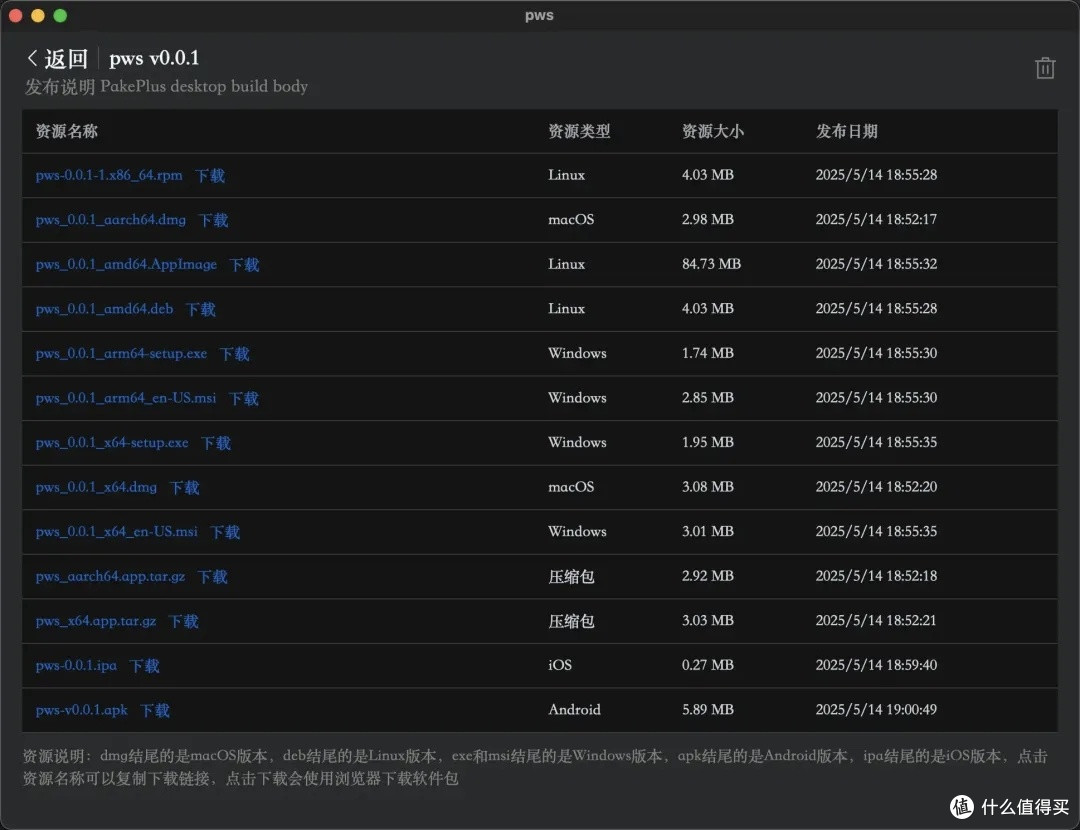Download pws-0.0.1.ipa via 下载
Screen dimensions: 1080x830
(x=144, y=666)
